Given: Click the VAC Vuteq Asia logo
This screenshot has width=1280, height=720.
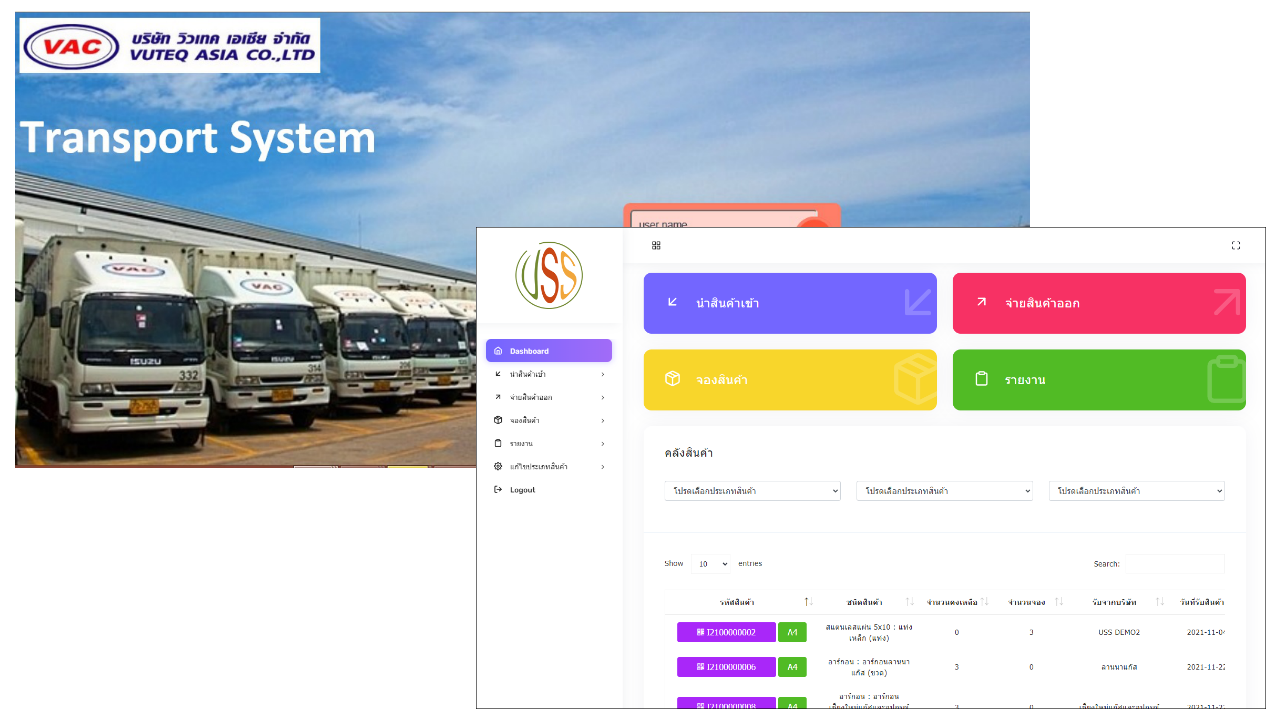Looking at the screenshot, I should tap(170, 45).
